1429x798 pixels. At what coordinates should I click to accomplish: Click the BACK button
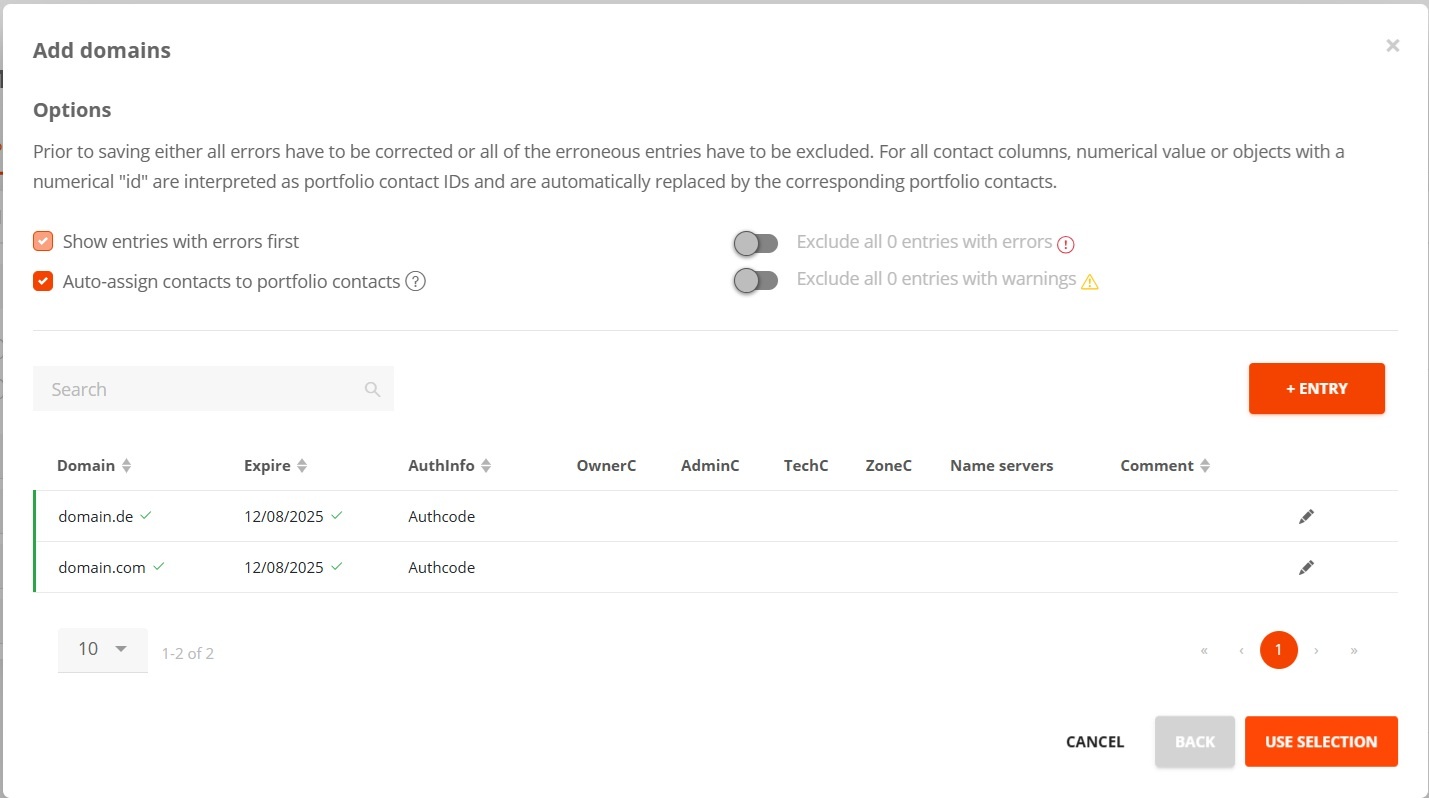pos(1195,742)
